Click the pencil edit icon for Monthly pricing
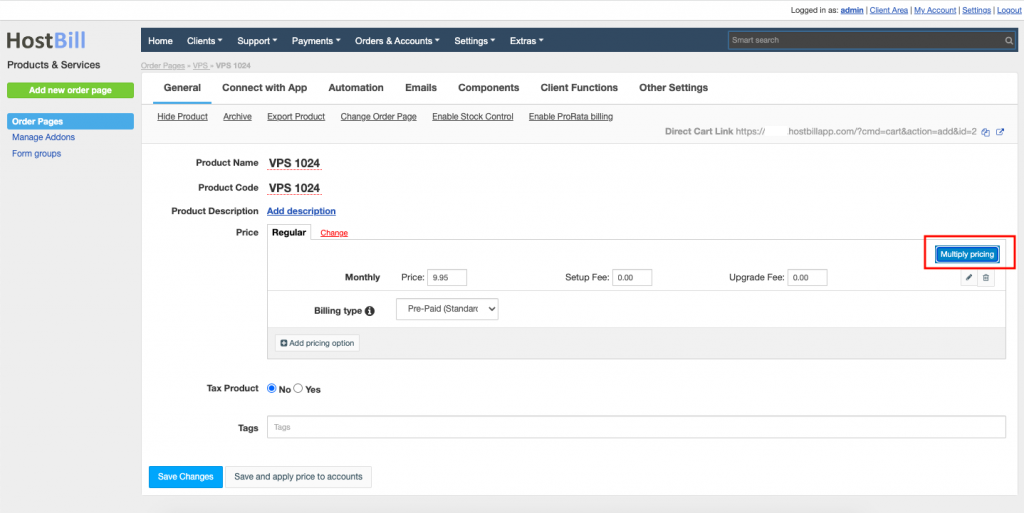 [969, 277]
